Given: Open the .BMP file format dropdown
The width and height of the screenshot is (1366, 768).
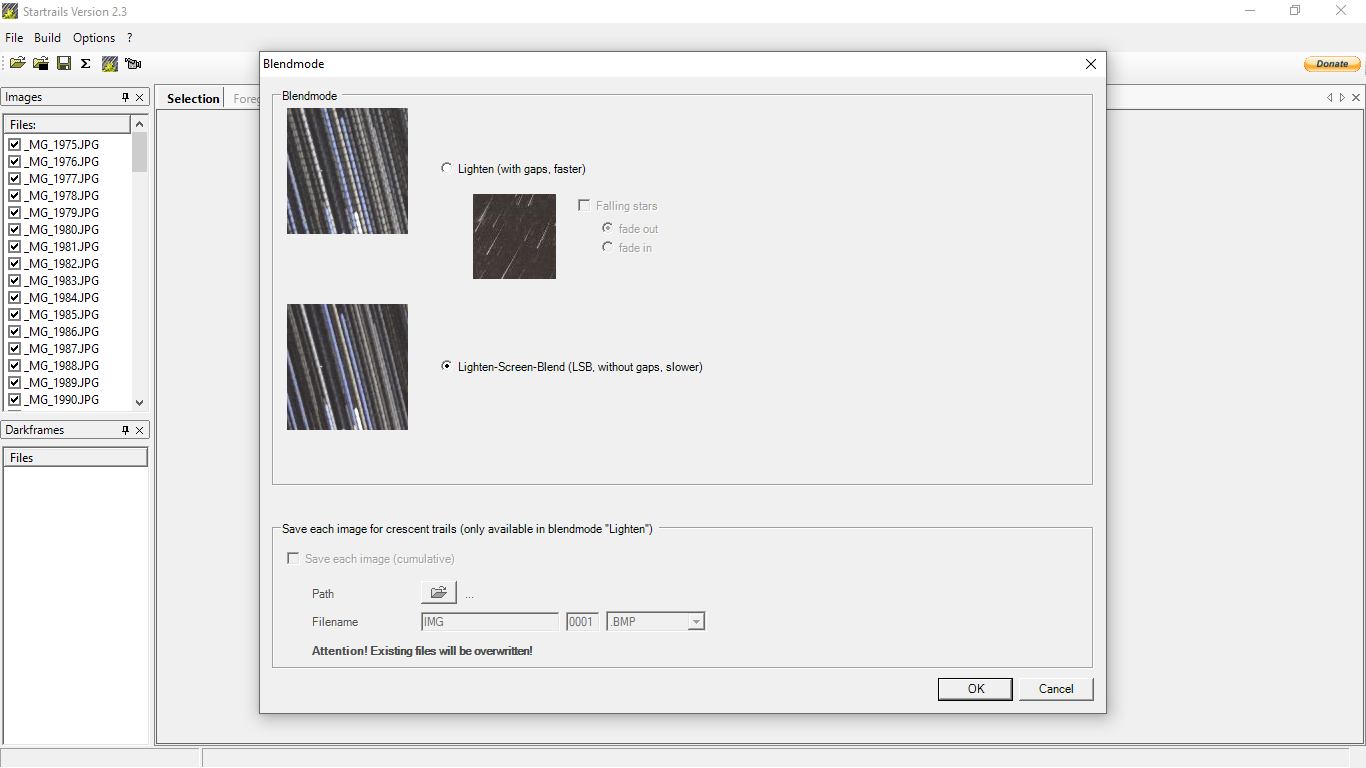Looking at the screenshot, I should (x=696, y=622).
